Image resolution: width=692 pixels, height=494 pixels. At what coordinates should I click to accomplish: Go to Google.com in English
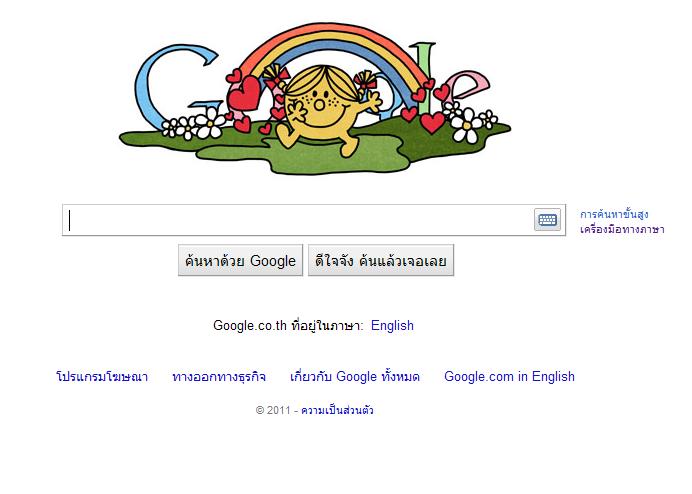(509, 377)
